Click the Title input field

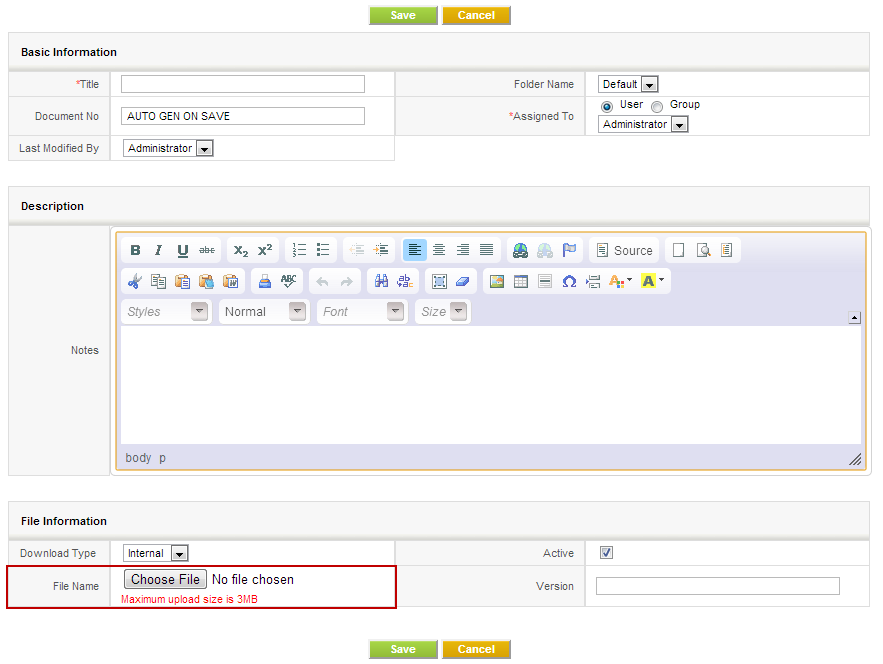pos(243,85)
